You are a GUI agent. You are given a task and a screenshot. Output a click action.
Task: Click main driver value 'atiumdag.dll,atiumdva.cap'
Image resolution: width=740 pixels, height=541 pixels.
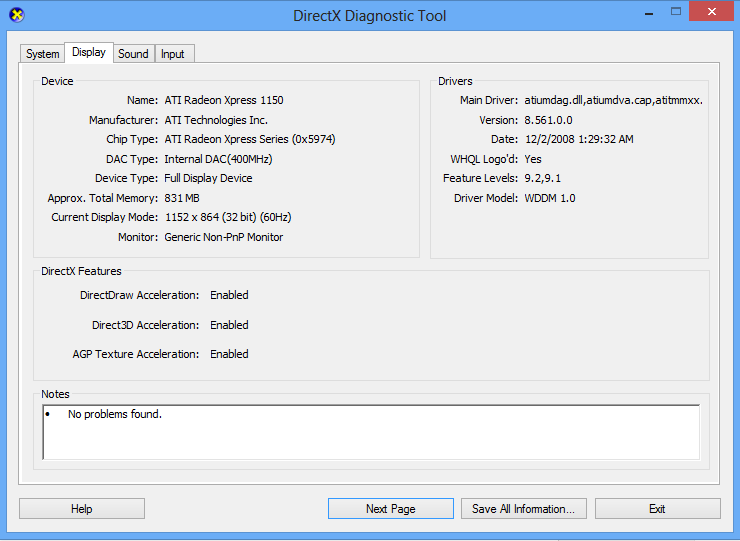(614, 100)
